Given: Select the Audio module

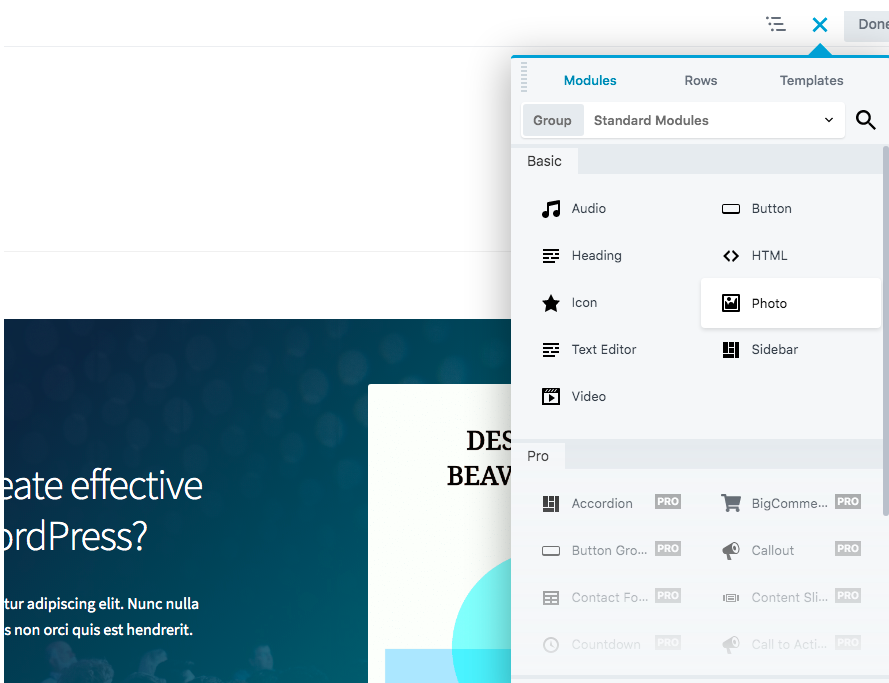Looking at the screenshot, I should coord(588,209).
